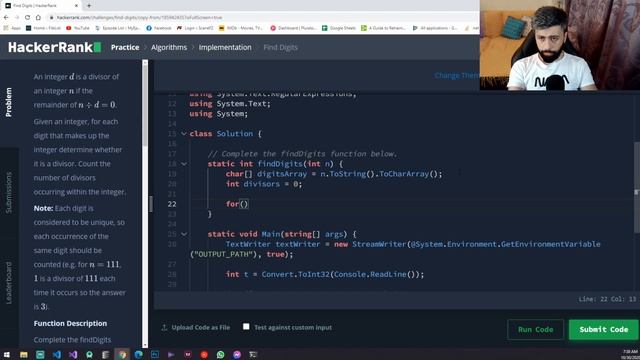Image resolution: width=640 pixels, height=360 pixels.
Task: Click the HackerRank logo
Action: pyautogui.click(x=54, y=47)
